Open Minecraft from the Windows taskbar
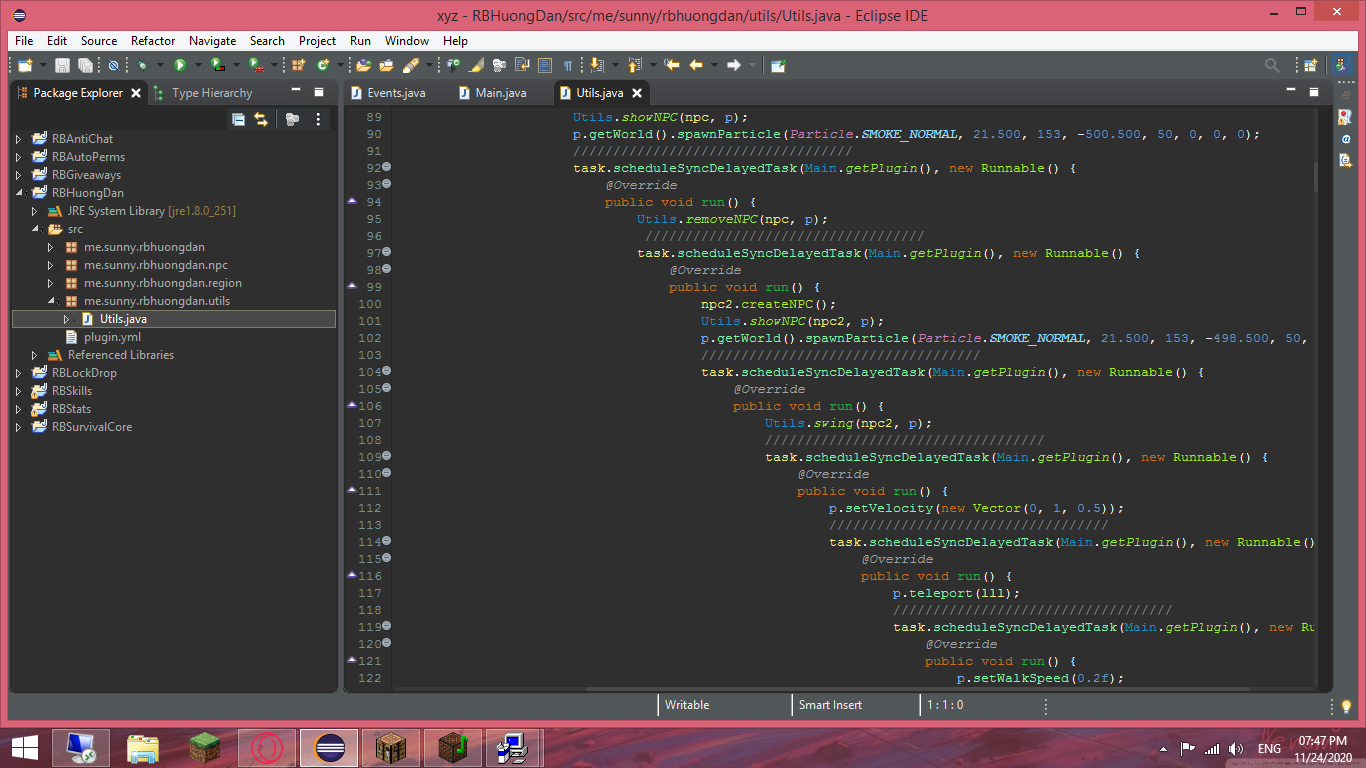 [205, 747]
